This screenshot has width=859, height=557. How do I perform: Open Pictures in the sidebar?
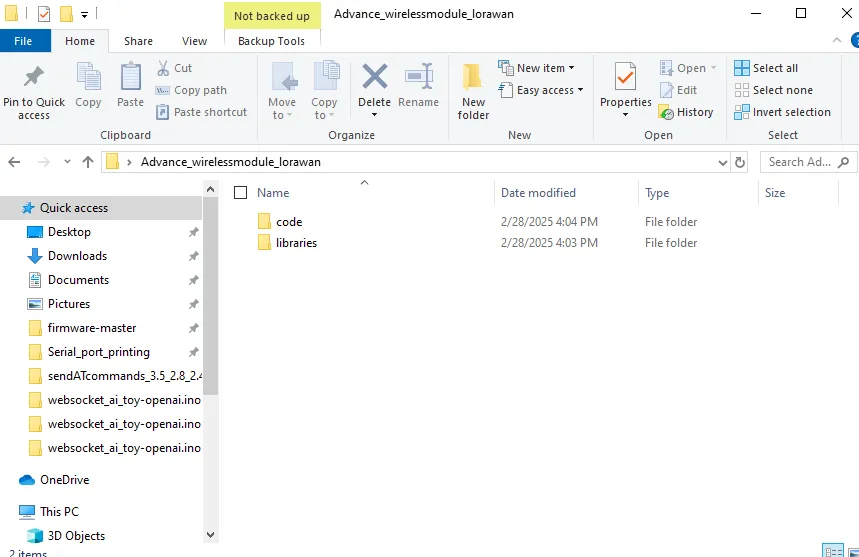(68, 304)
